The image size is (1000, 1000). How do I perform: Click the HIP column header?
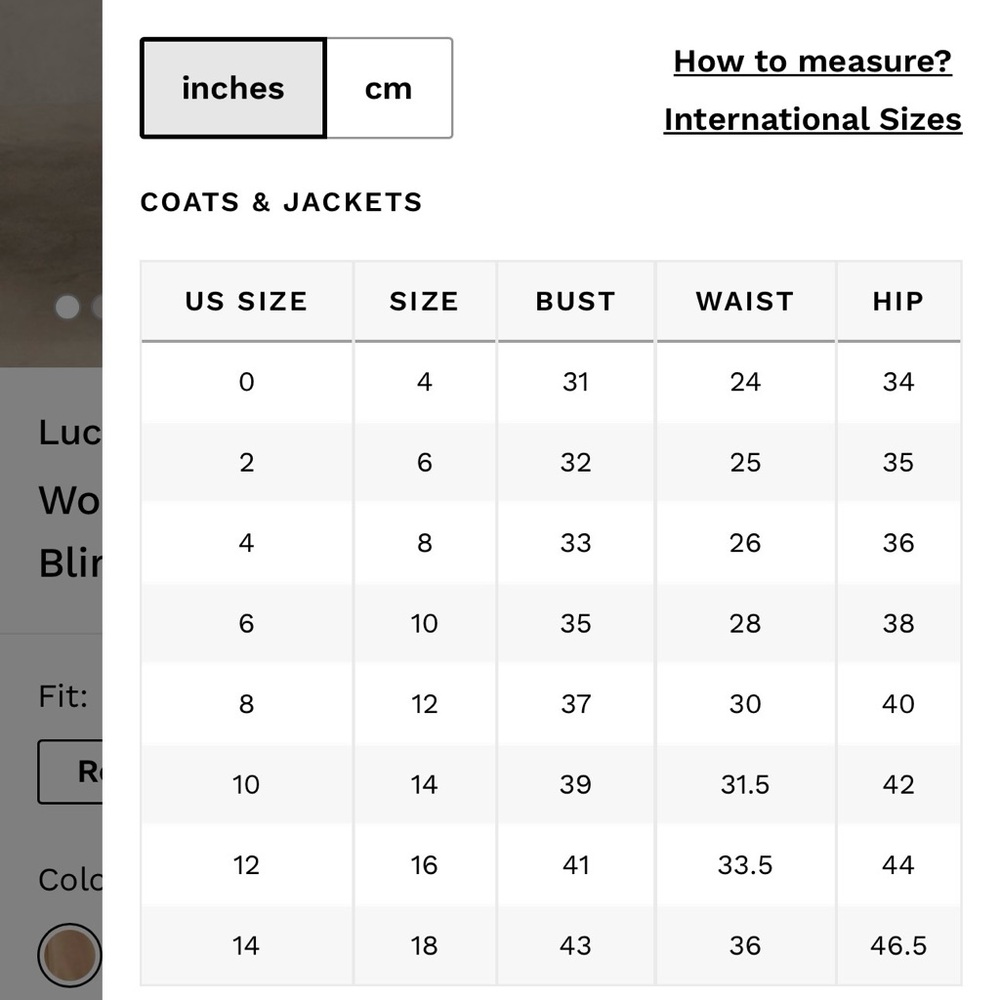(898, 301)
